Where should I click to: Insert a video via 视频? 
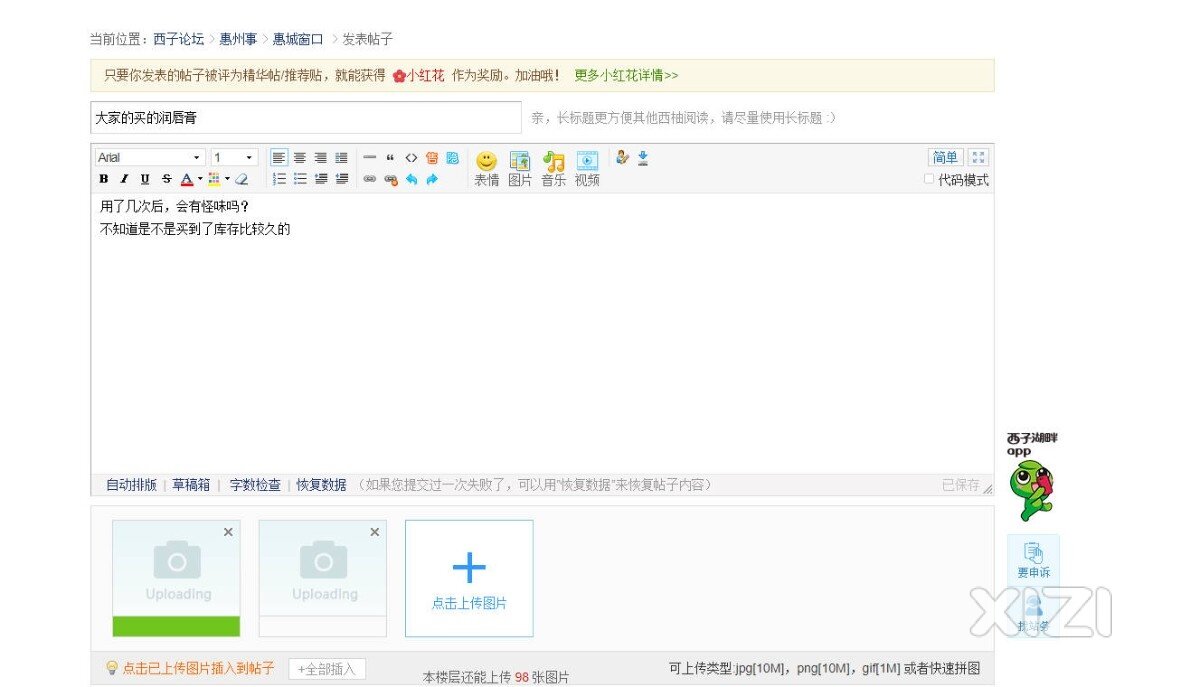pyautogui.click(x=587, y=169)
